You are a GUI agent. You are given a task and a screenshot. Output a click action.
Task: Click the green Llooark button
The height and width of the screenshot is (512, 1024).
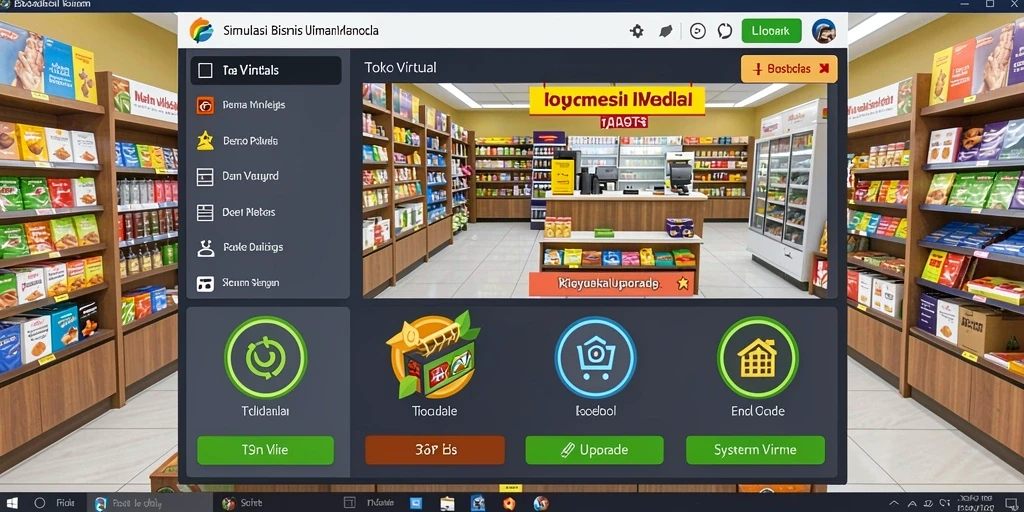click(771, 31)
